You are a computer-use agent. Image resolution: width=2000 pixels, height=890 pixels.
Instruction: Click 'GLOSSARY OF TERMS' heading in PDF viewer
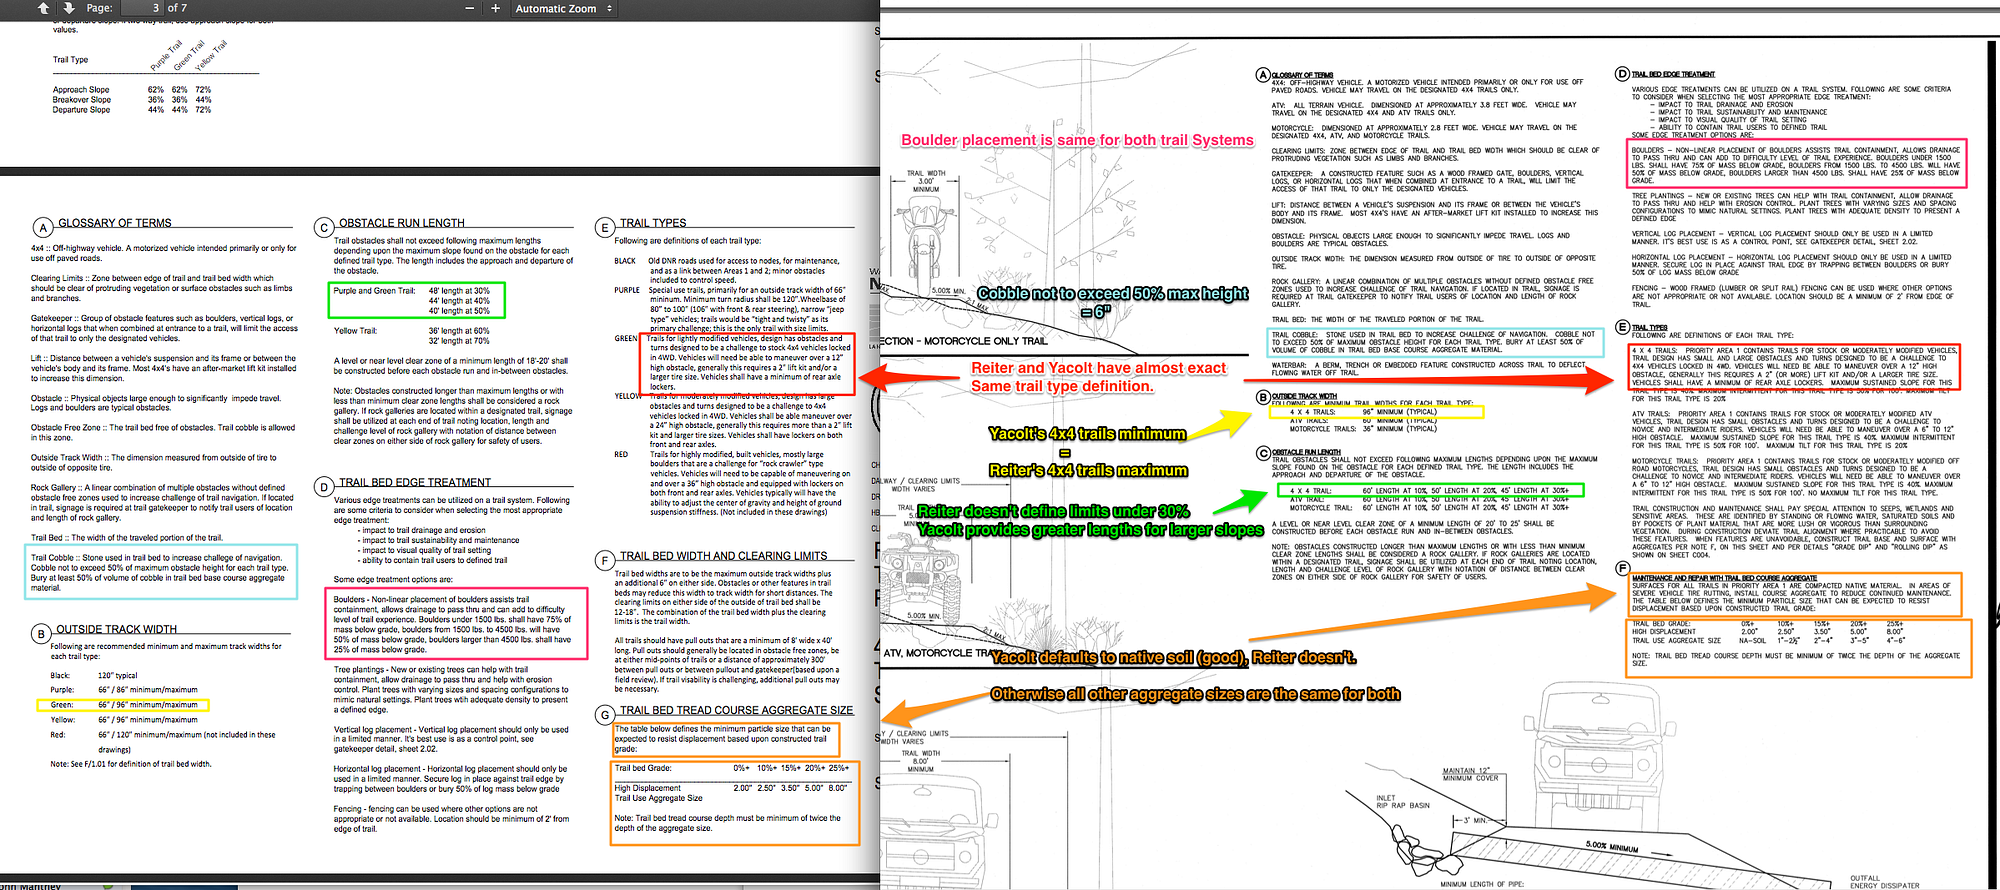115,223
